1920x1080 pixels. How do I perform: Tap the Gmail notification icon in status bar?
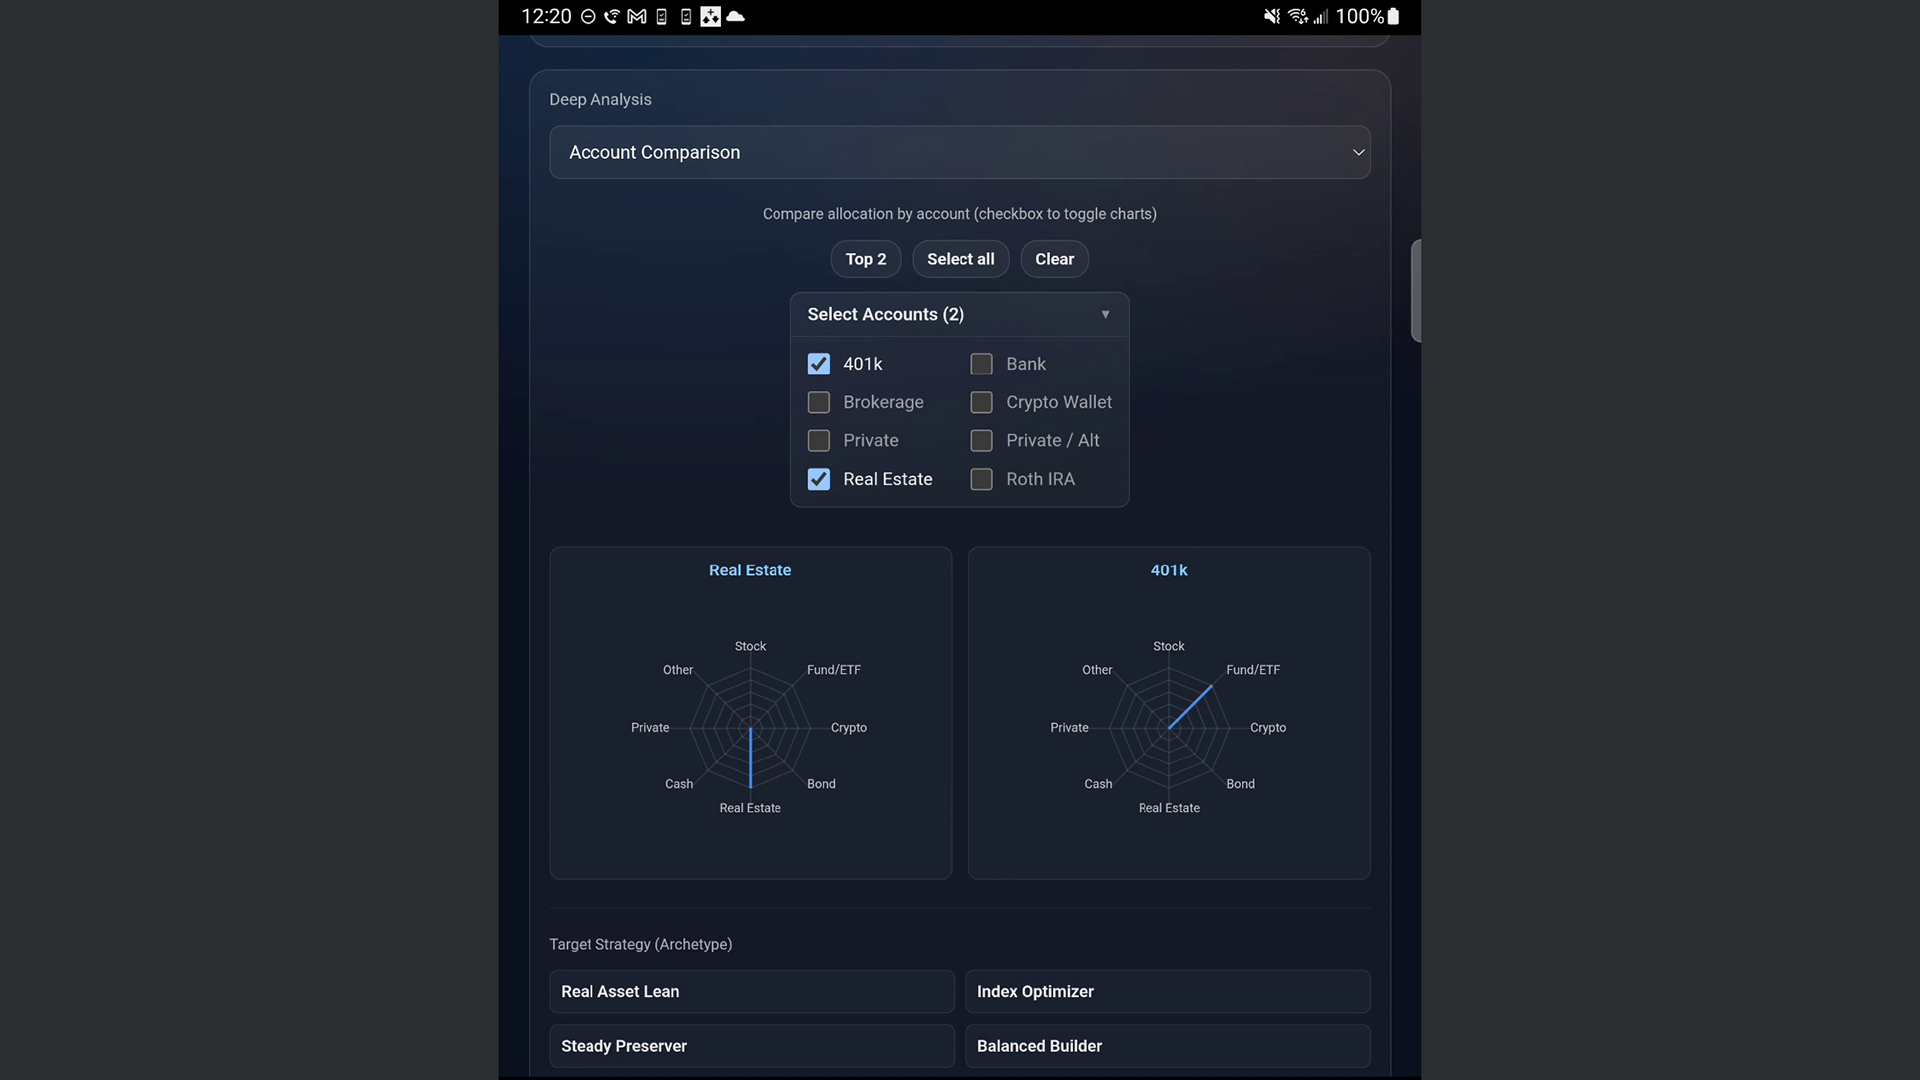[637, 17]
